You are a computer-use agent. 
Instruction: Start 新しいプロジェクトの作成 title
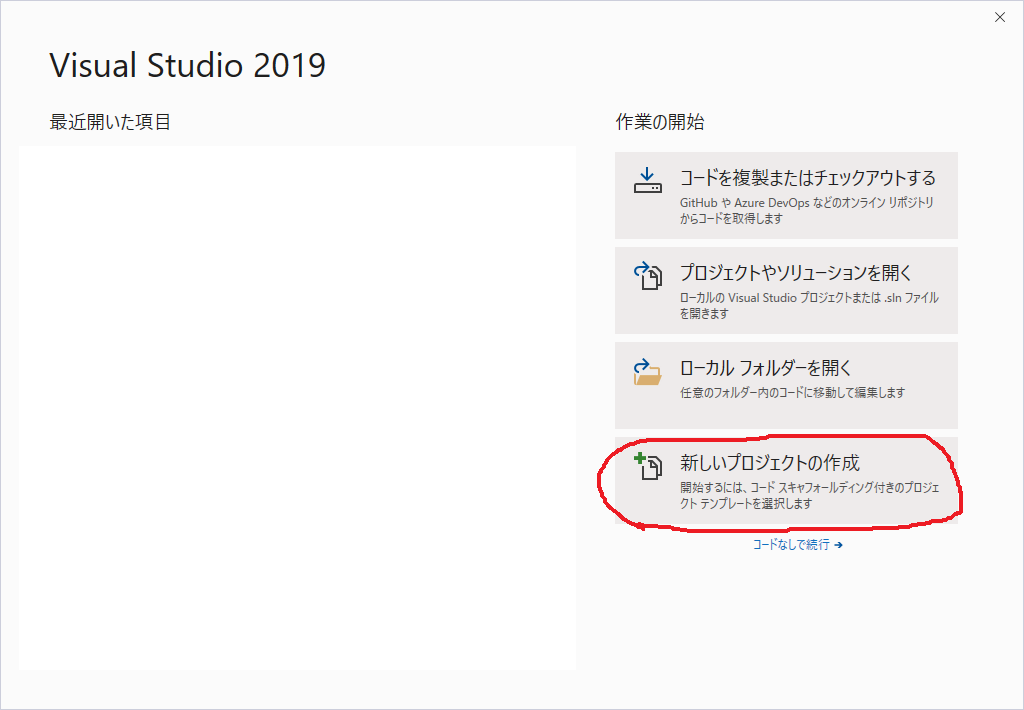click(x=769, y=463)
